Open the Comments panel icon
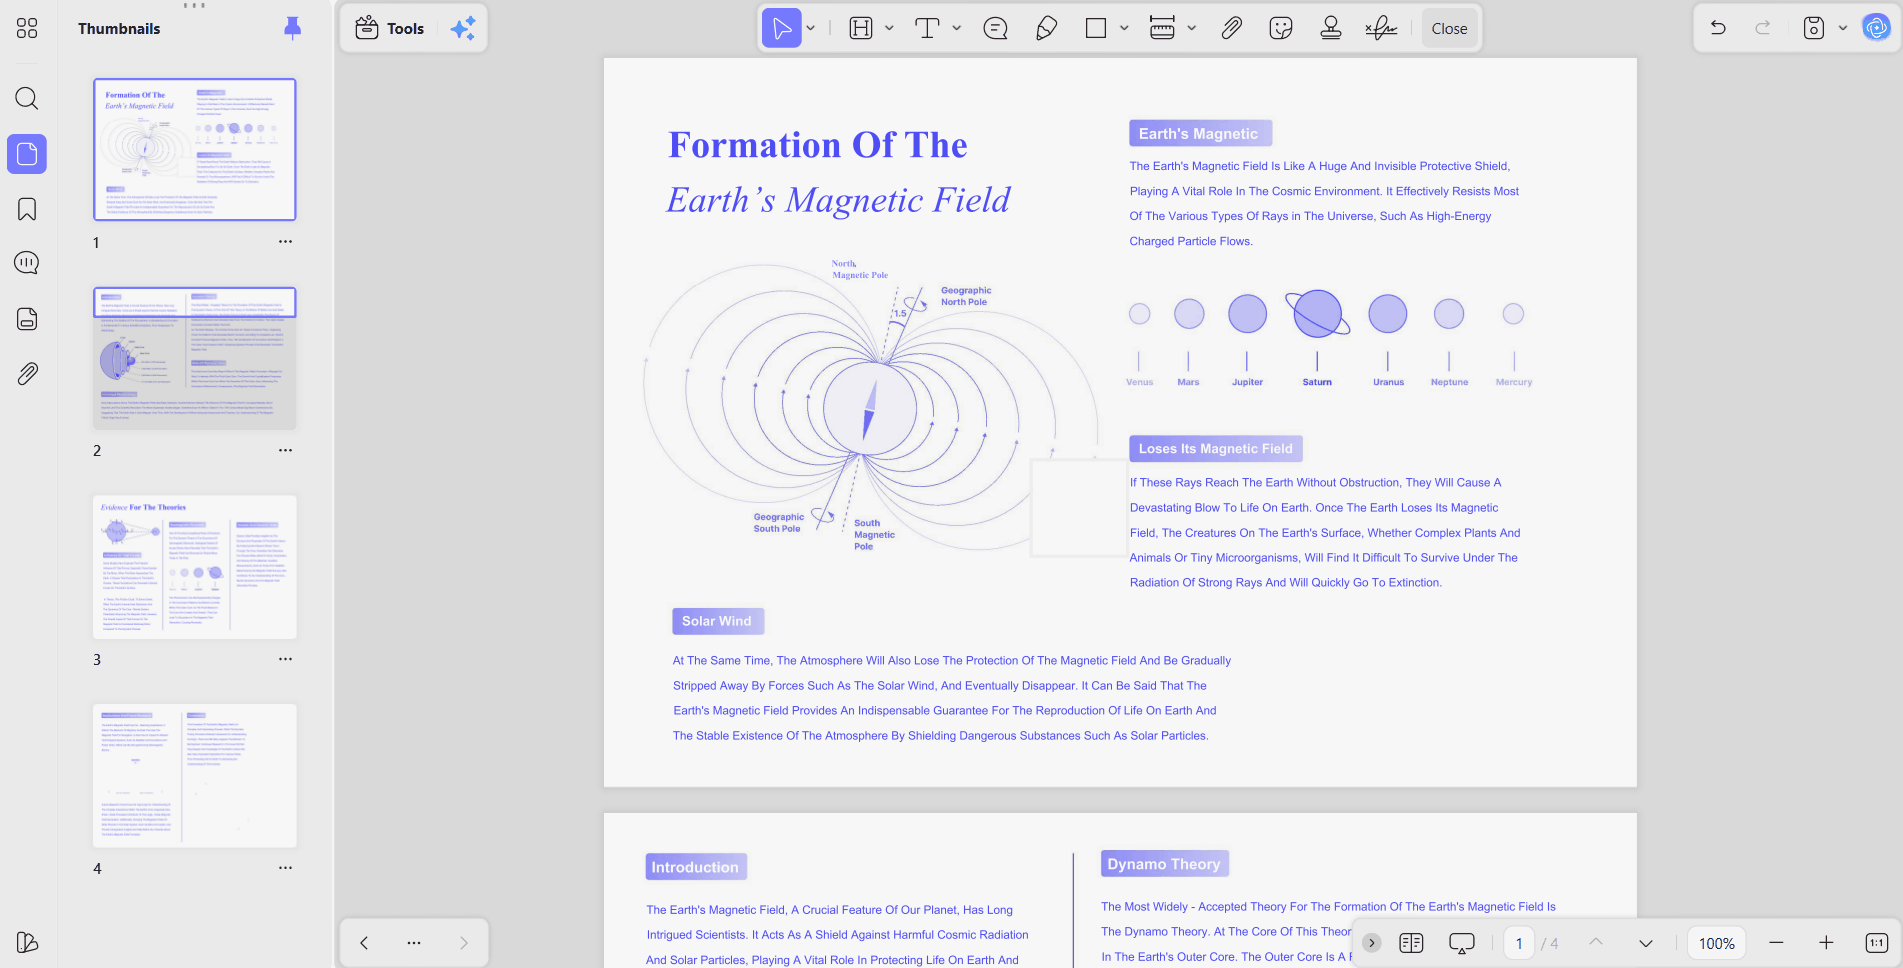Viewport: 1903px width, 968px height. [x=27, y=263]
